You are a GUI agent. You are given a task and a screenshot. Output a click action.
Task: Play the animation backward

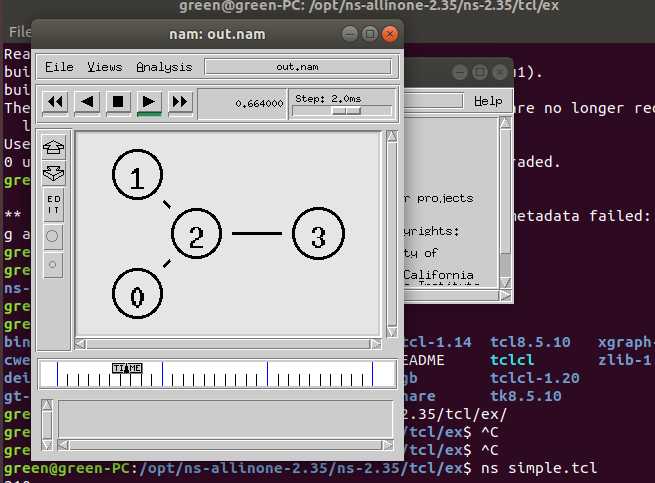pos(87,102)
